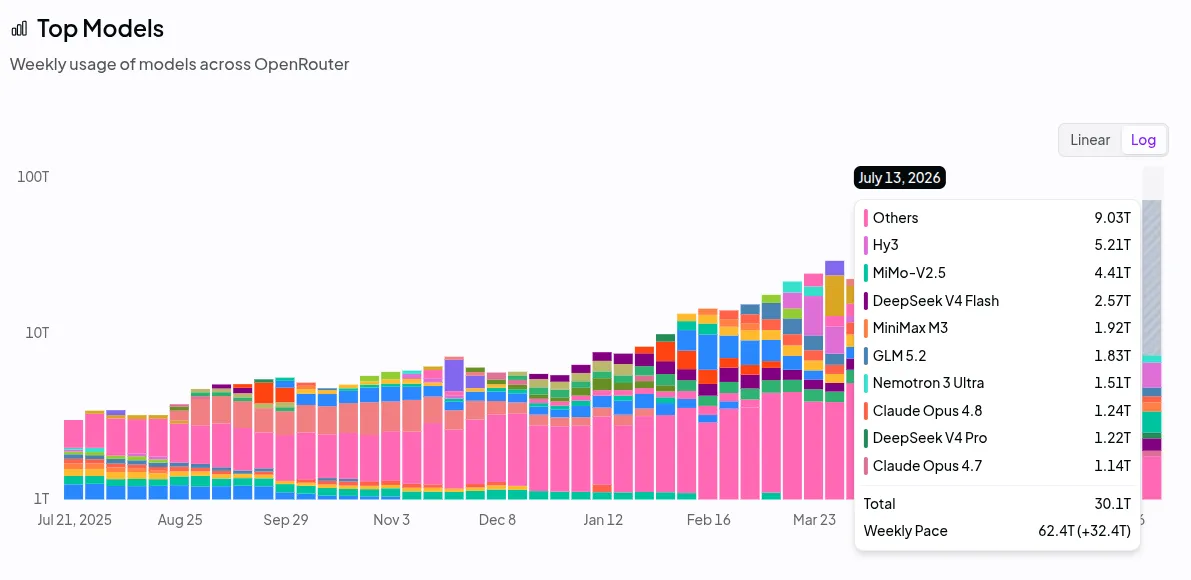Click the MiniMax M3 color swatch

pyautogui.click(x=866, y=328)
